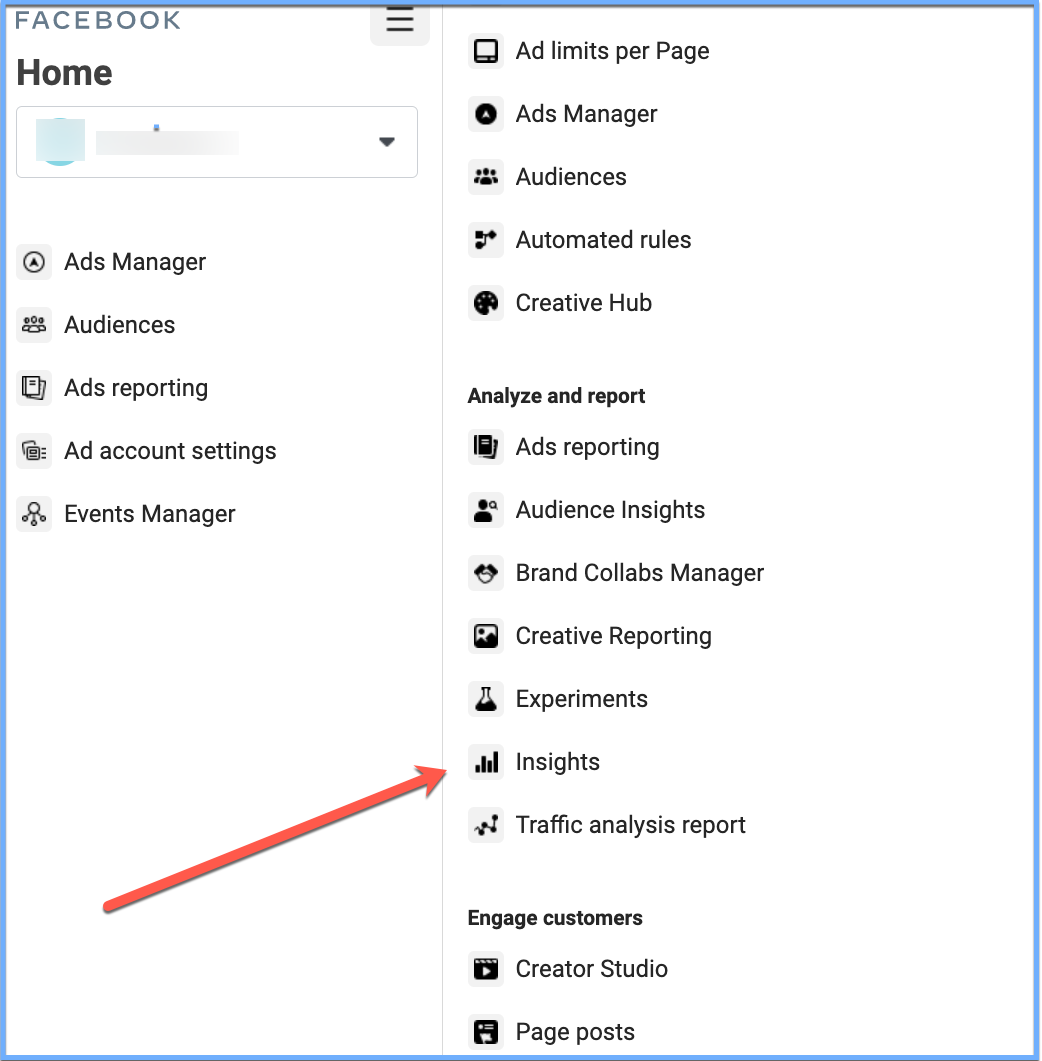This screenshot has width=1042, height=1061.
Task: Open Ad limits per Page link
Action: pos(612,51)
